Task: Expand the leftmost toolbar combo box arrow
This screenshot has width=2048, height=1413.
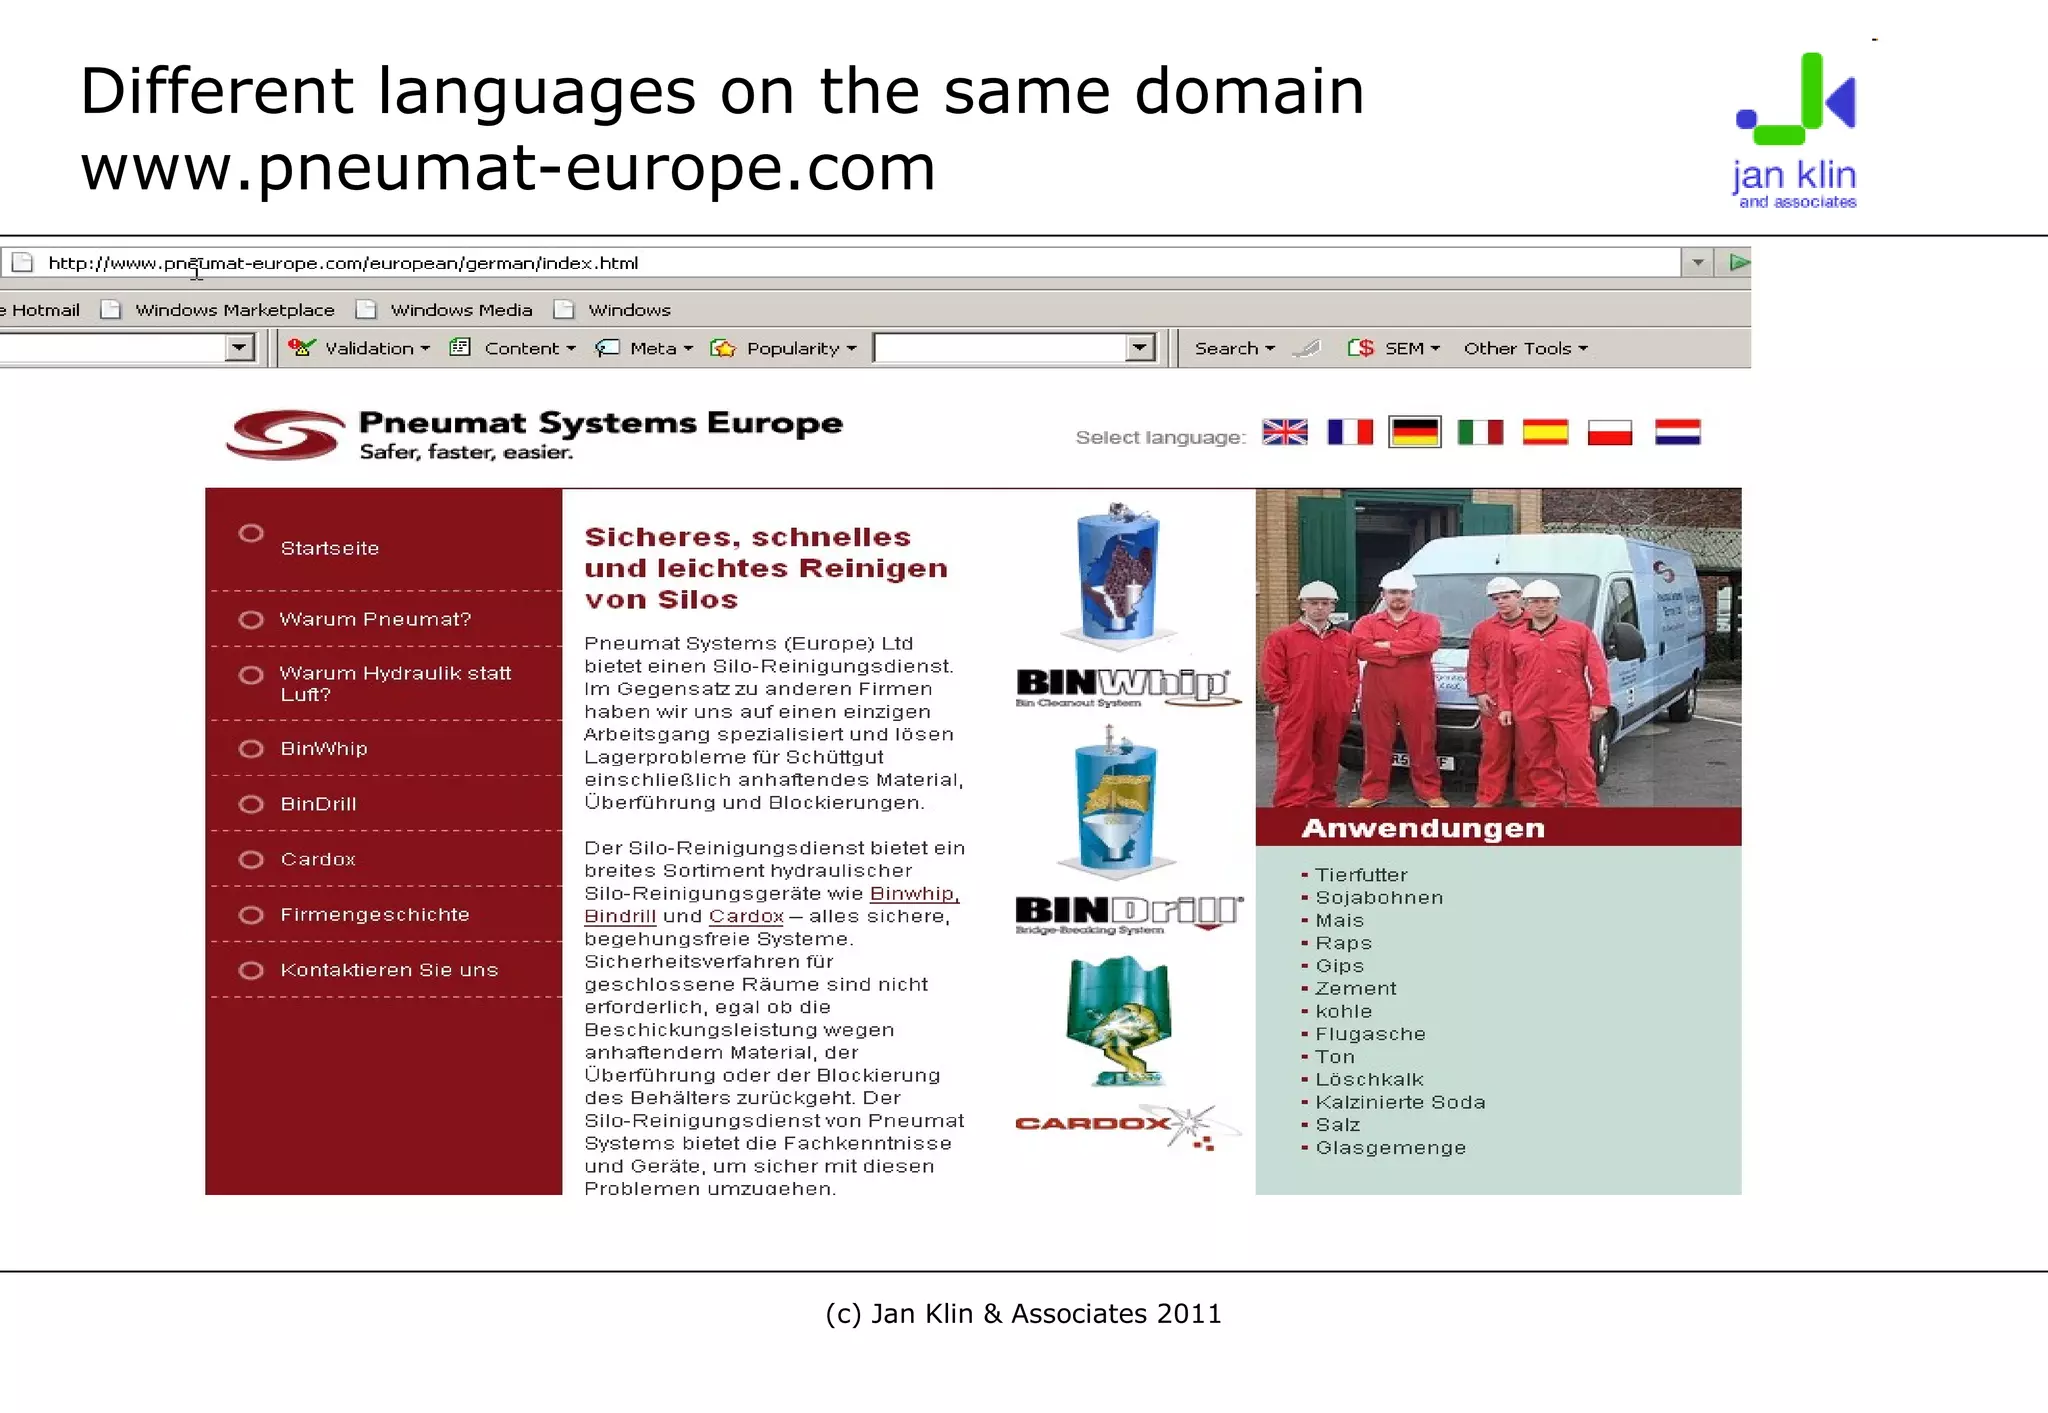Action: tap(239, 347)
